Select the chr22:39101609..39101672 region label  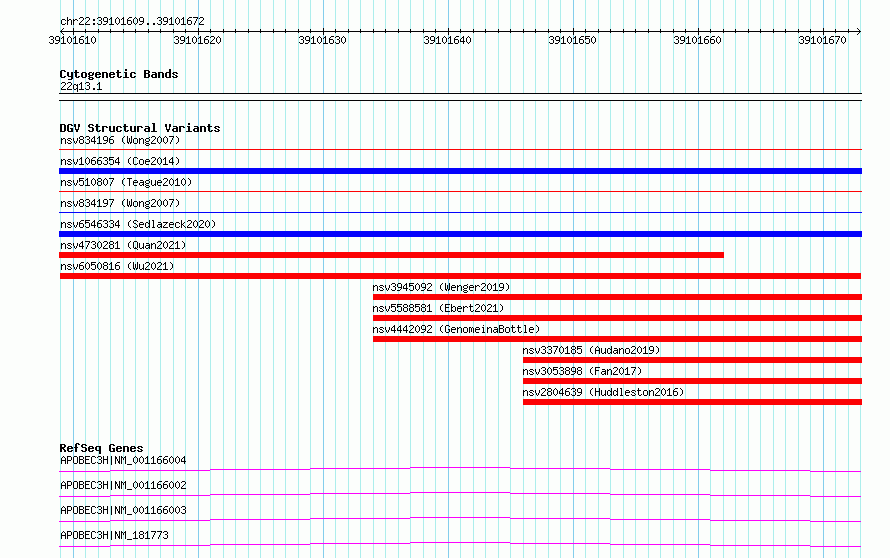[132, 21]
